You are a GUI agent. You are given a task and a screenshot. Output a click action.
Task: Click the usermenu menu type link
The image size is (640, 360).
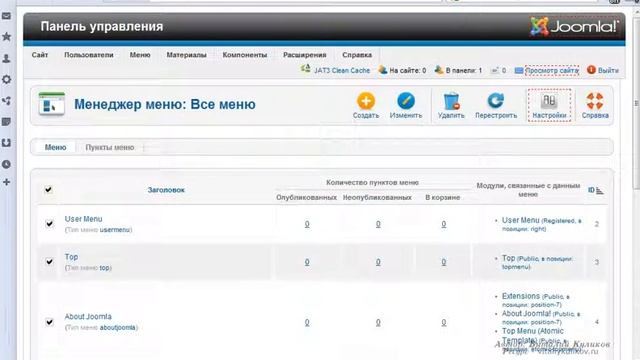point(115,230)
